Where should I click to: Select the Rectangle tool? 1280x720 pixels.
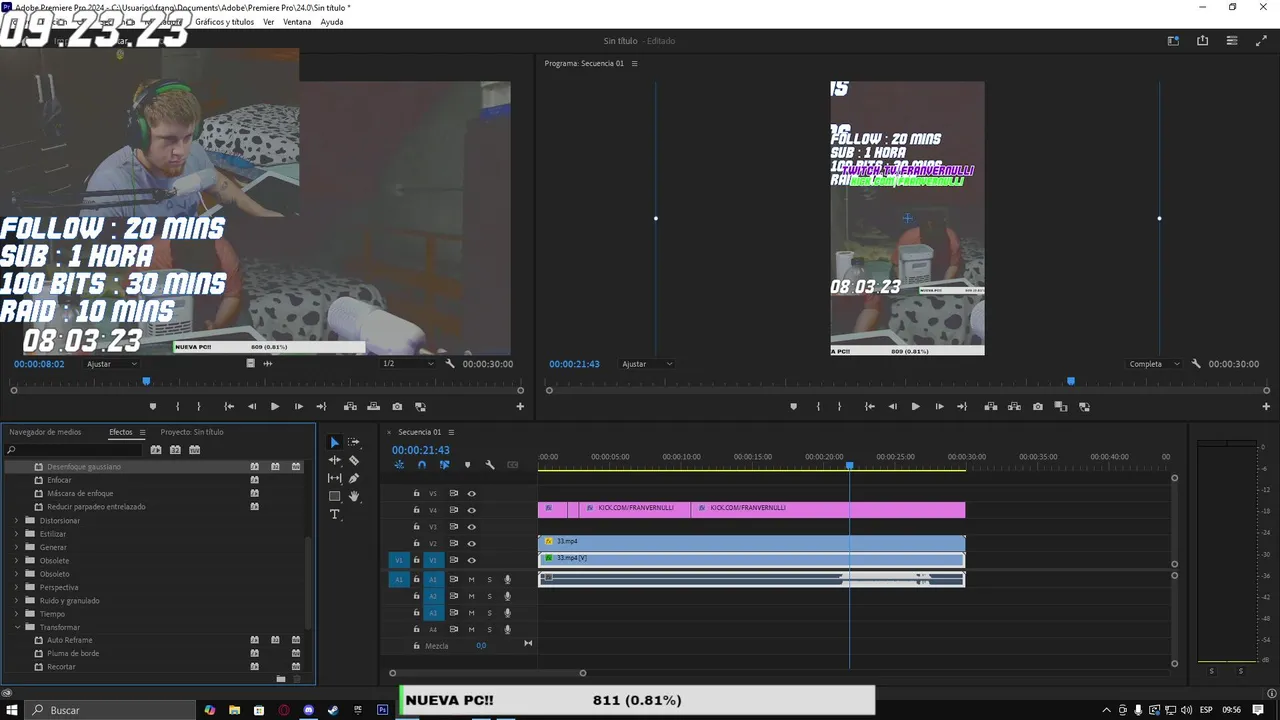(334, 496)
